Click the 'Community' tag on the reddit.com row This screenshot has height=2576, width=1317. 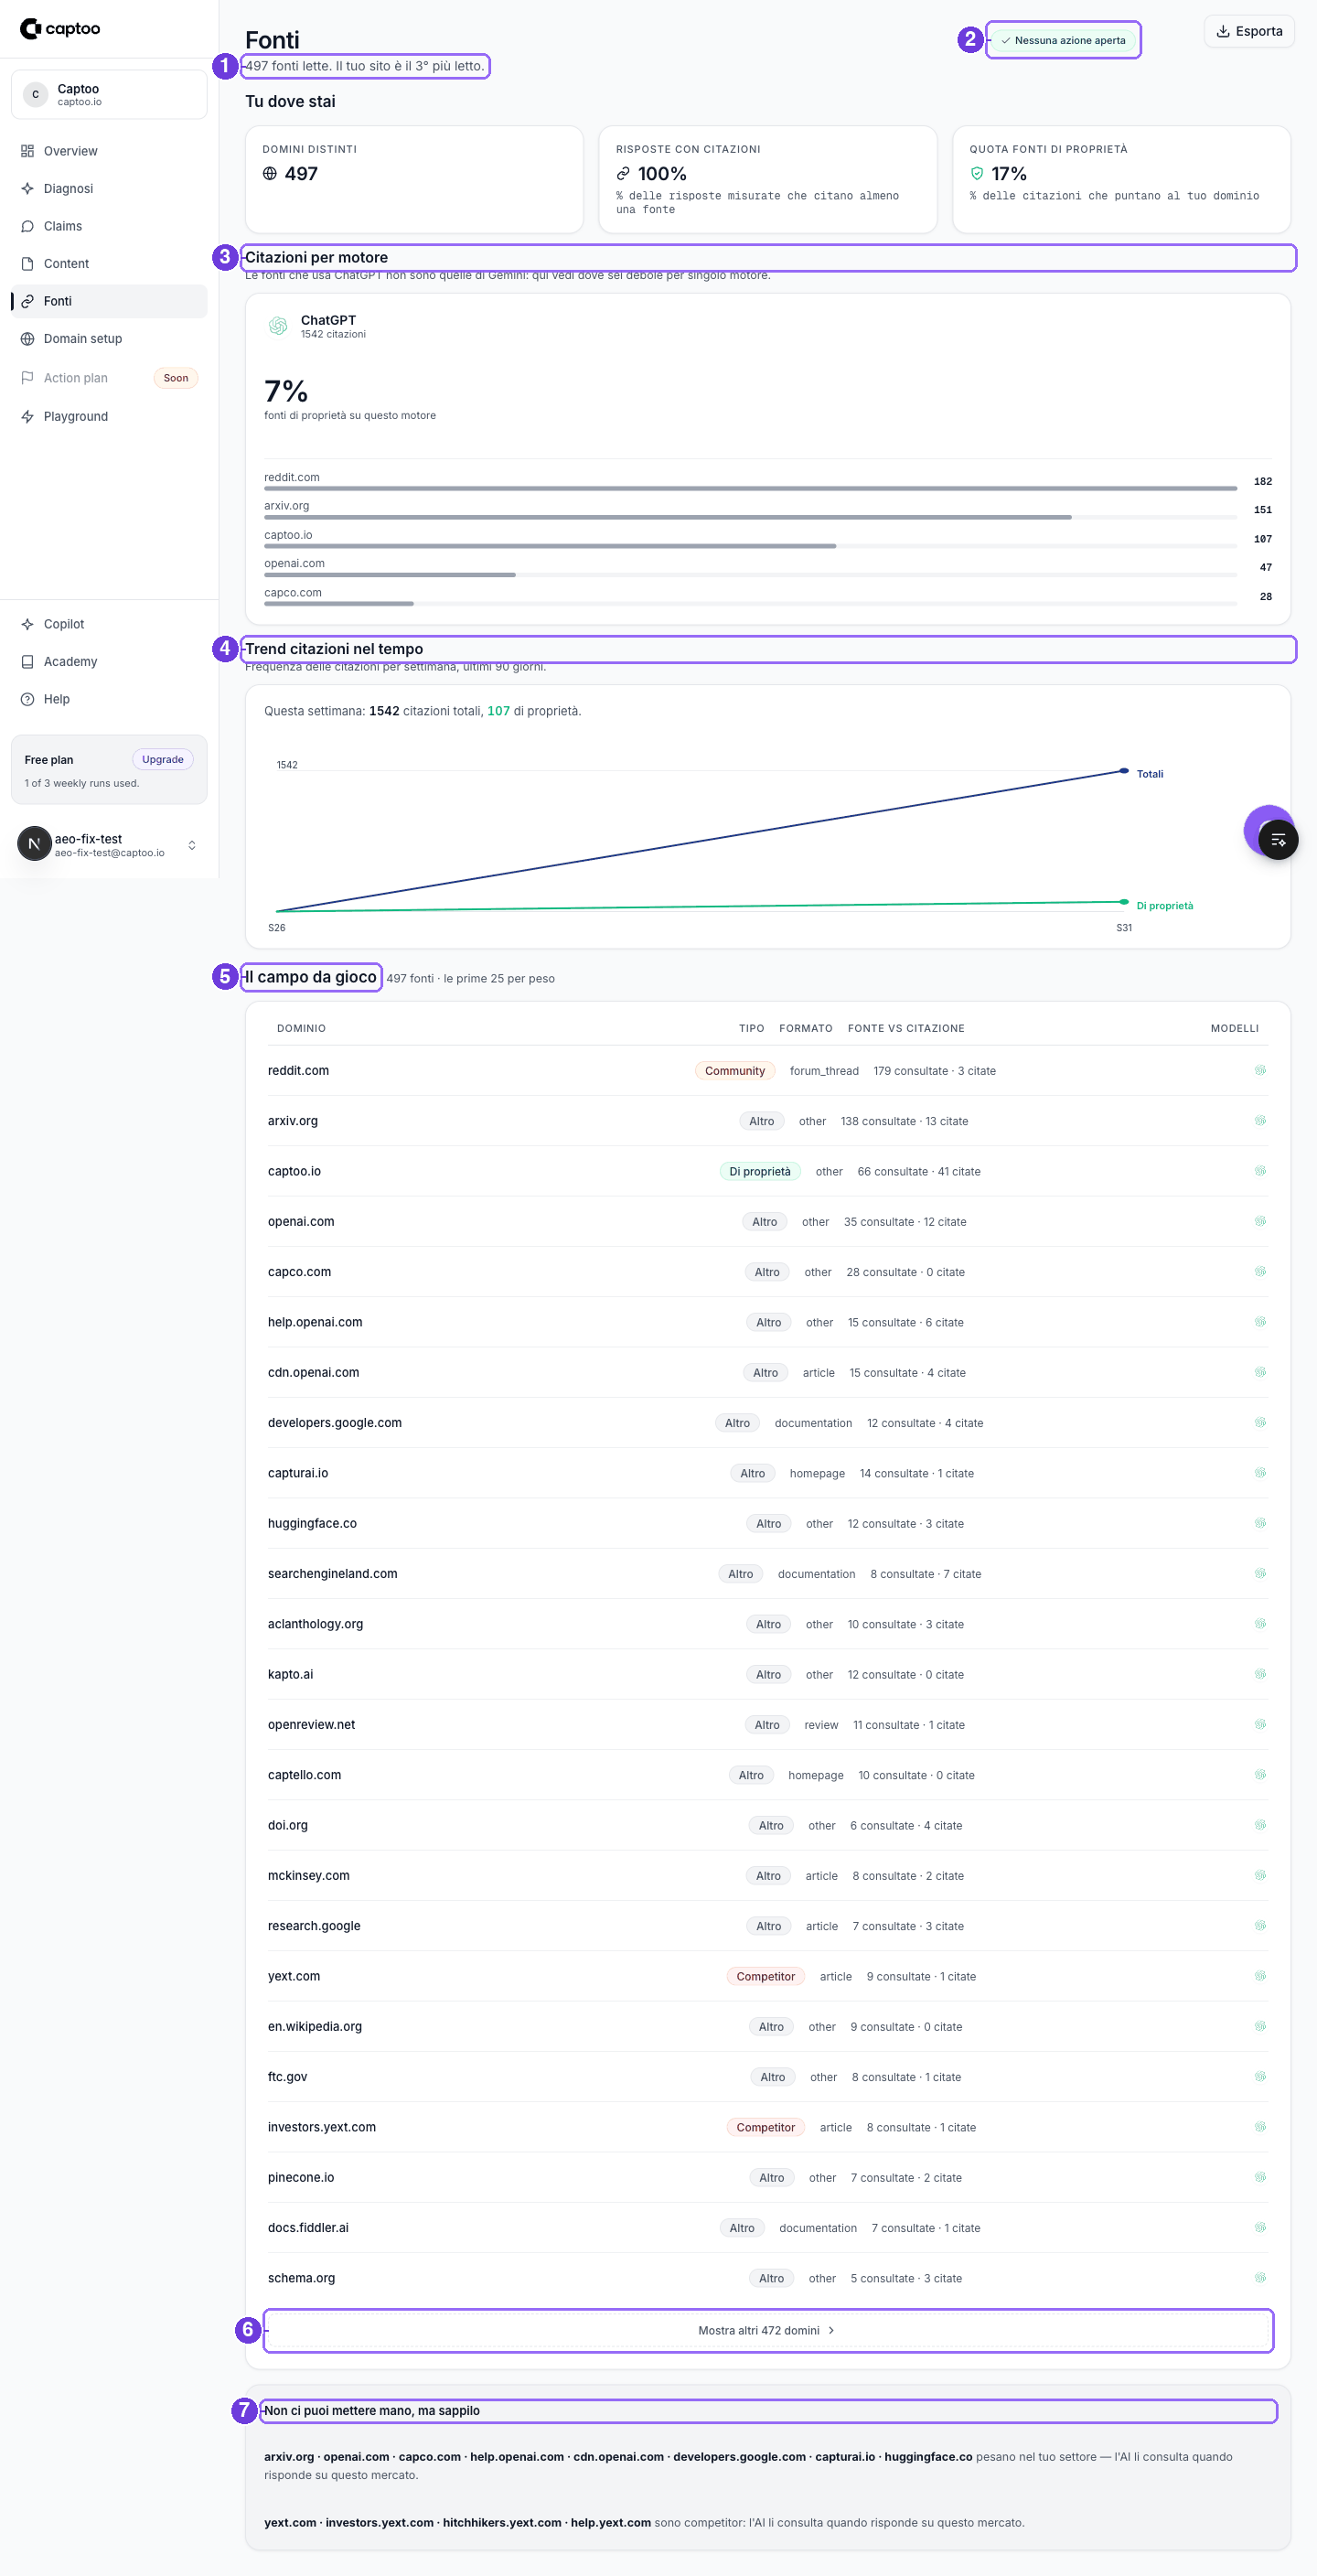[735, 1071]
